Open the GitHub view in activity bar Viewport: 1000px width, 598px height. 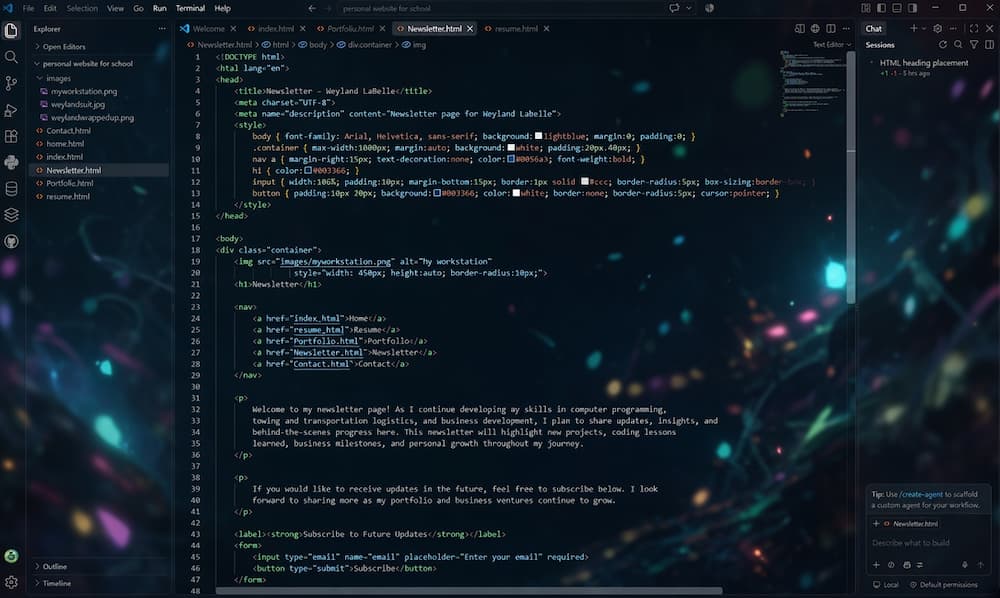coord(11,242)
